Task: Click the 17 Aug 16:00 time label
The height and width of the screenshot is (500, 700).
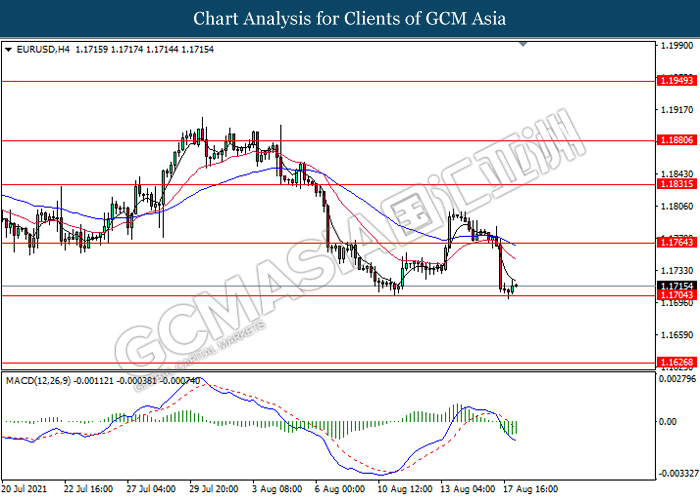Action: tap(530, 489)
